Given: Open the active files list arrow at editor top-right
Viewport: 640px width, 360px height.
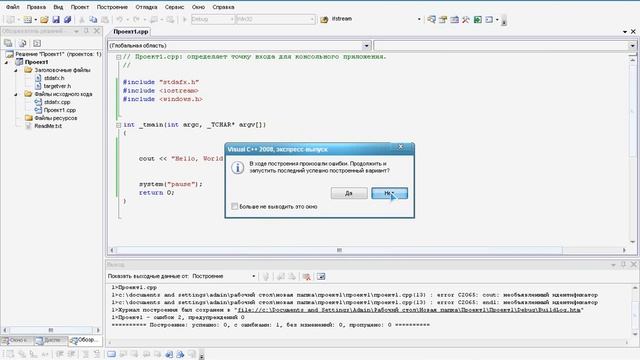Looking at the screenshot, I should 625,31.
